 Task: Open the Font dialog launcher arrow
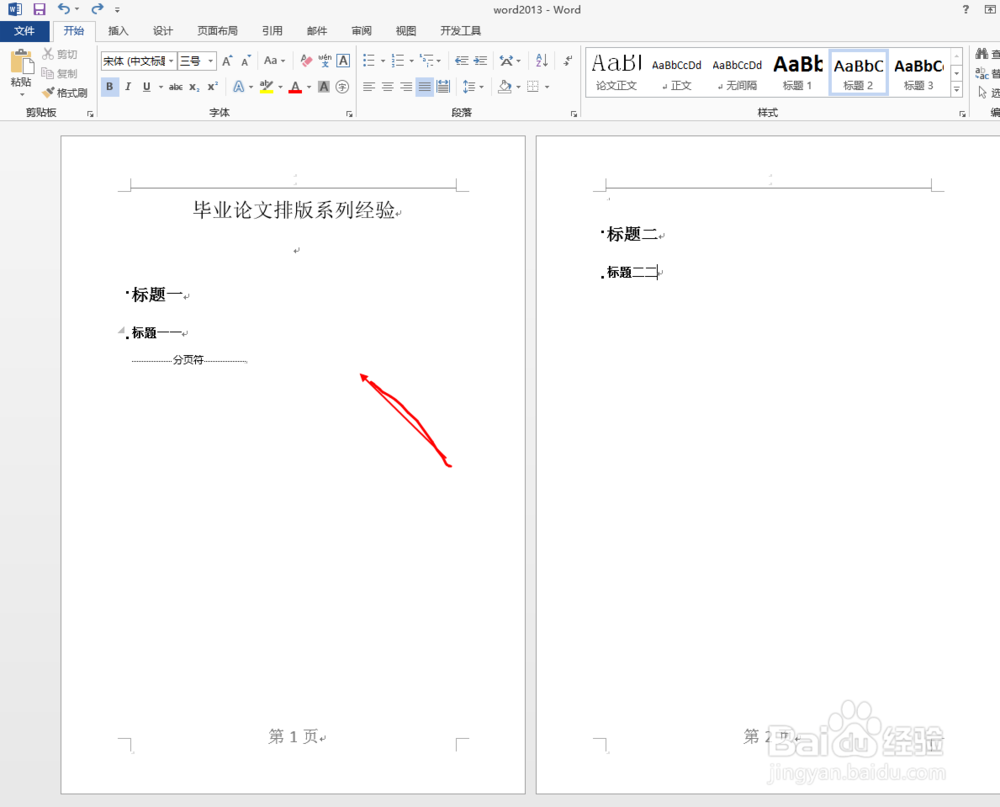(348, 112)
